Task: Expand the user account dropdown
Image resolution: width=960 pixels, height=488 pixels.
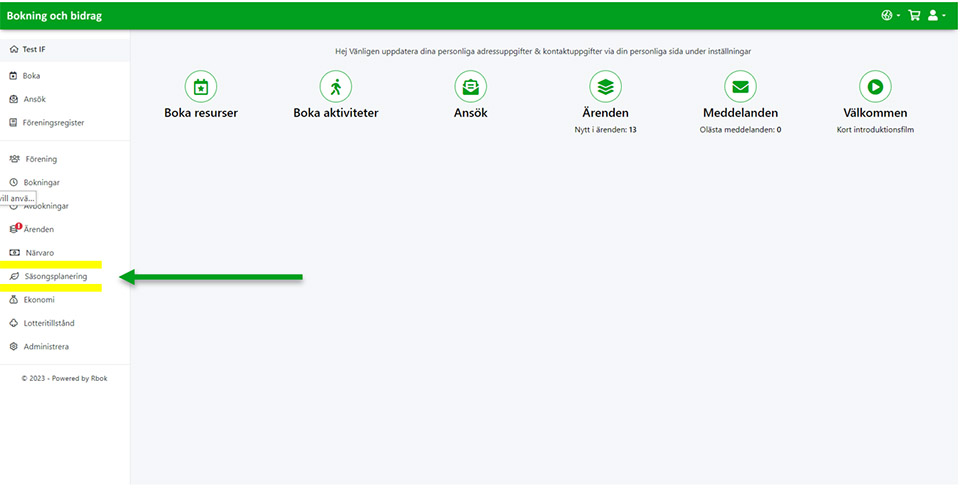Action: [936, 15]
